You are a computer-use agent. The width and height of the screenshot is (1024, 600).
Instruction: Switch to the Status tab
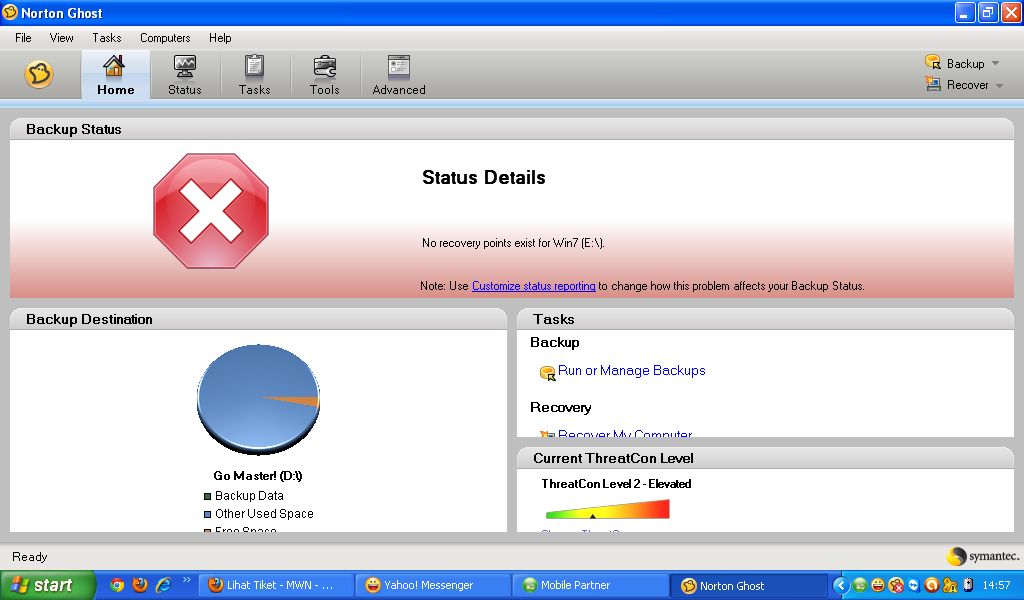click(x=185, y=75)
